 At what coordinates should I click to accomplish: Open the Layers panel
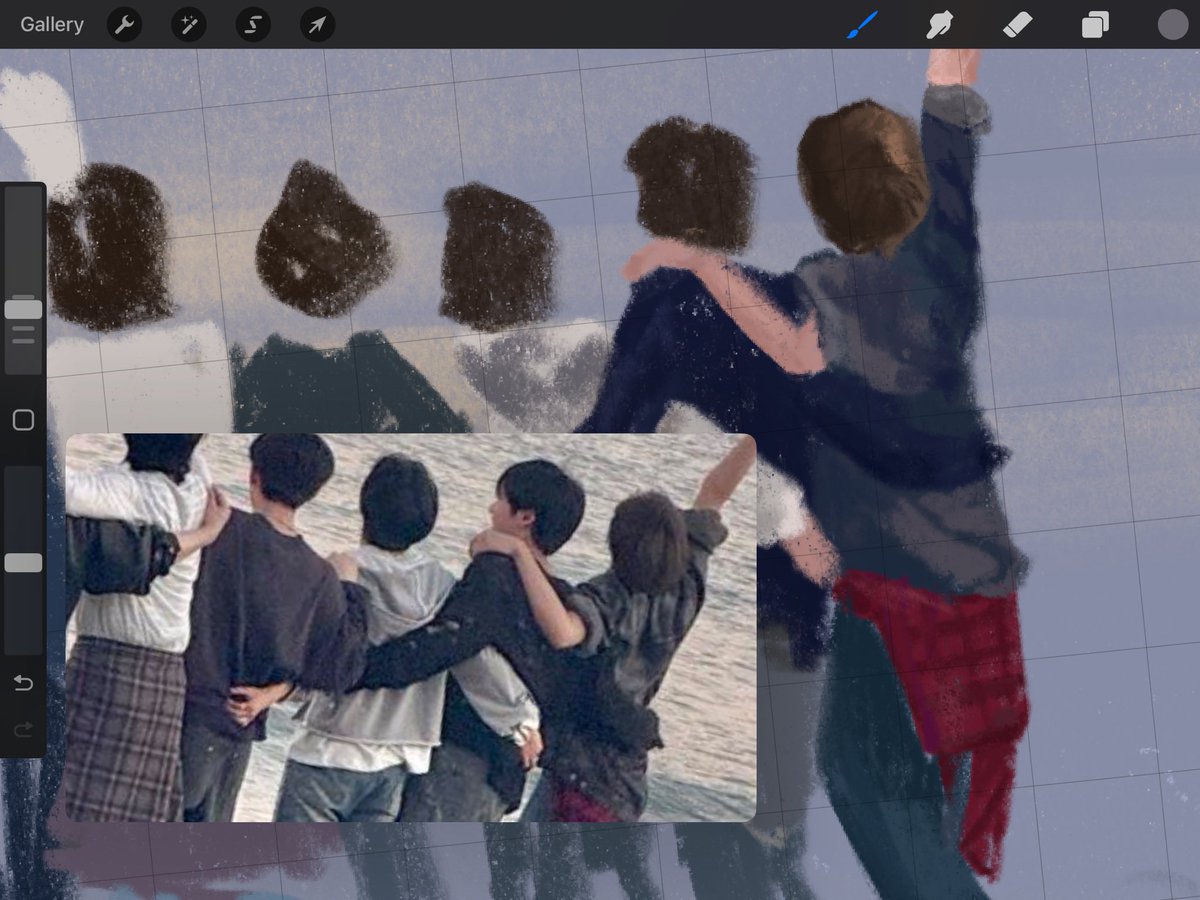pos(1095,25)
